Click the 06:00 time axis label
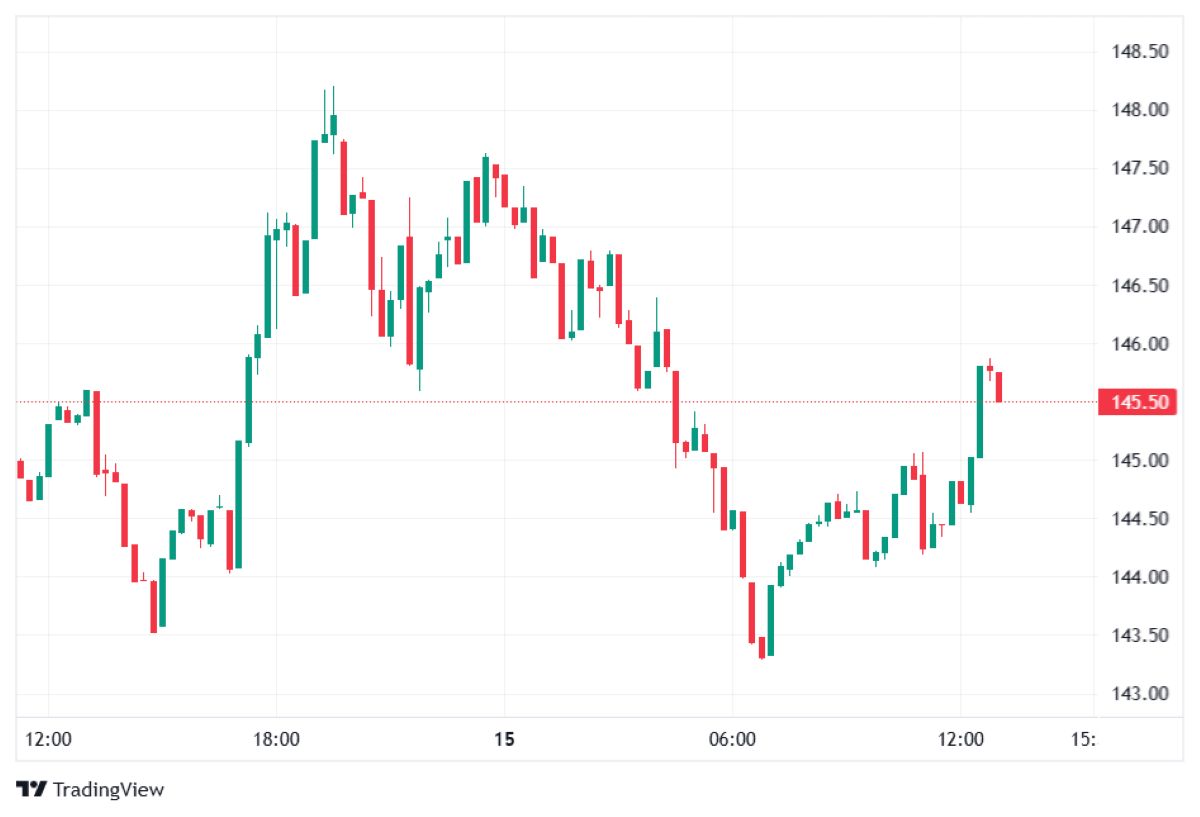 coord(731,740)
